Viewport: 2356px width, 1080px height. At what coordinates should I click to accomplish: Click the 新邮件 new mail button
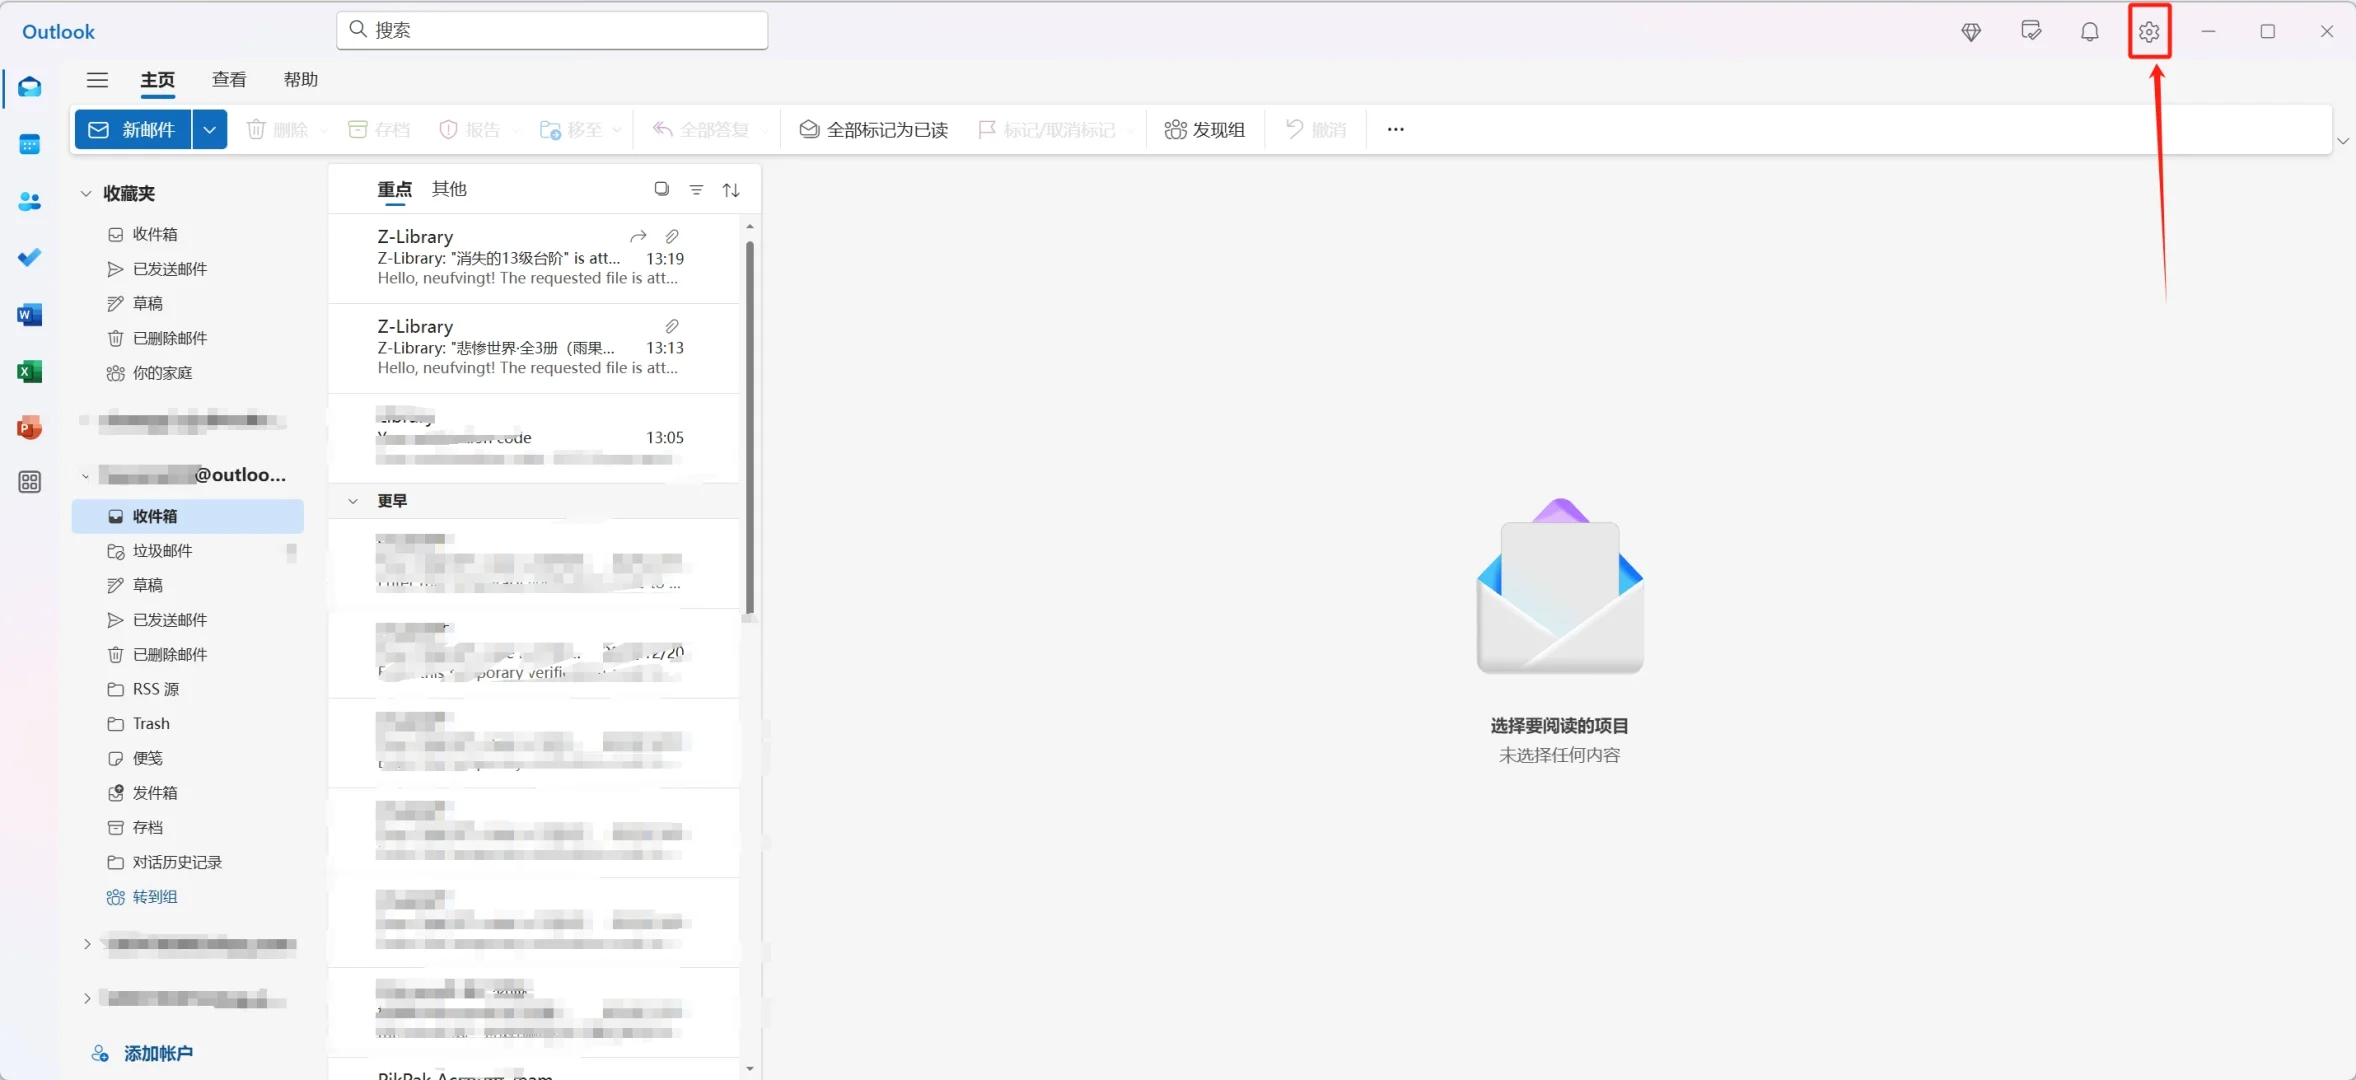133,129
